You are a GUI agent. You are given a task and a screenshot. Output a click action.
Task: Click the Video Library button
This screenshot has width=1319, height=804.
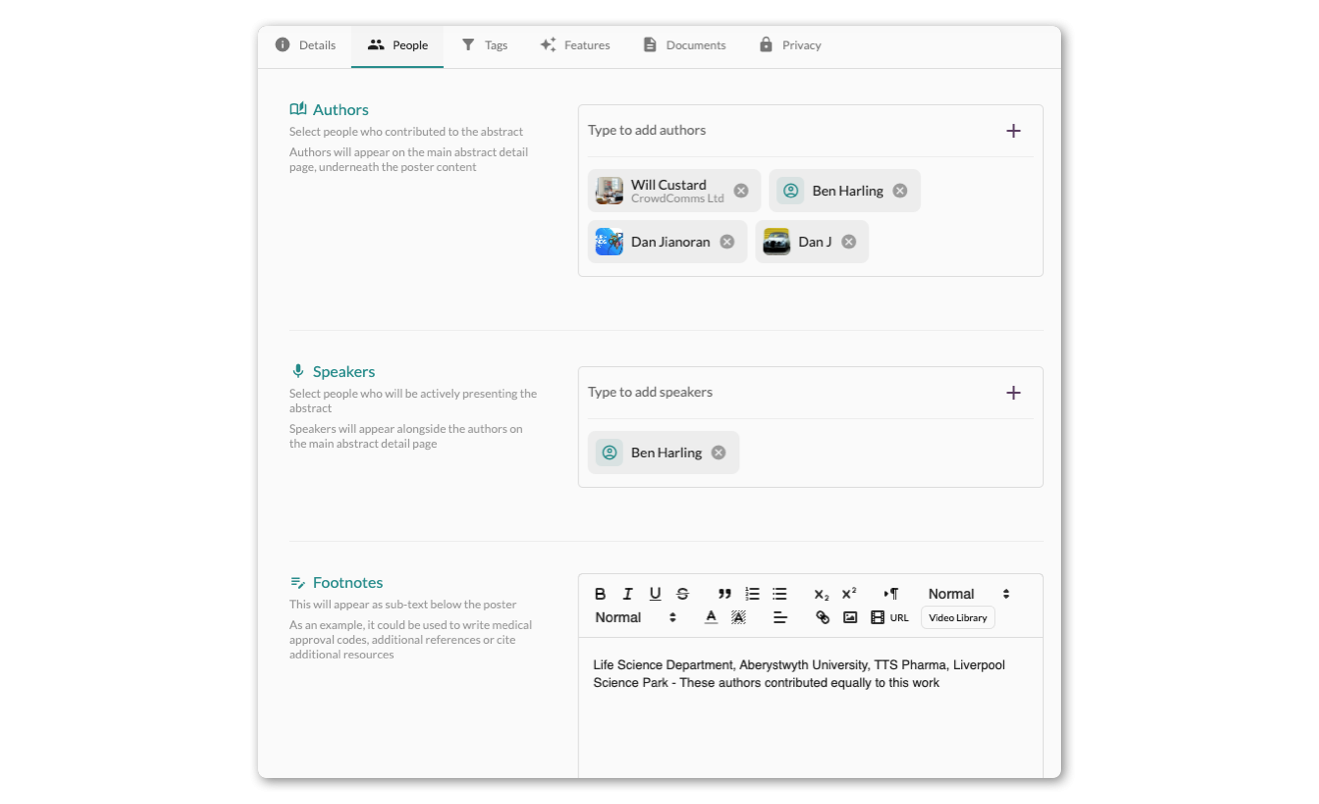click(958, 618)
